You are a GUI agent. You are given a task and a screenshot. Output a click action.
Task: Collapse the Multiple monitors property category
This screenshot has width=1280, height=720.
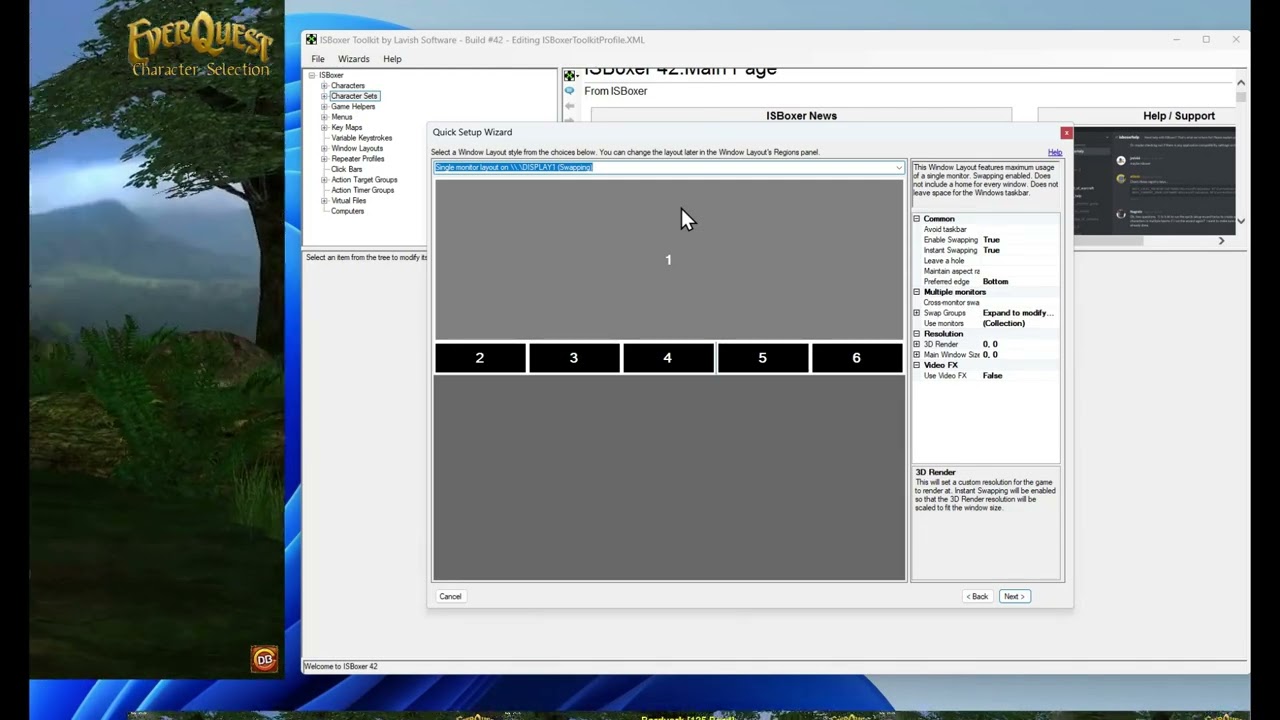click(x=916, y=292)
